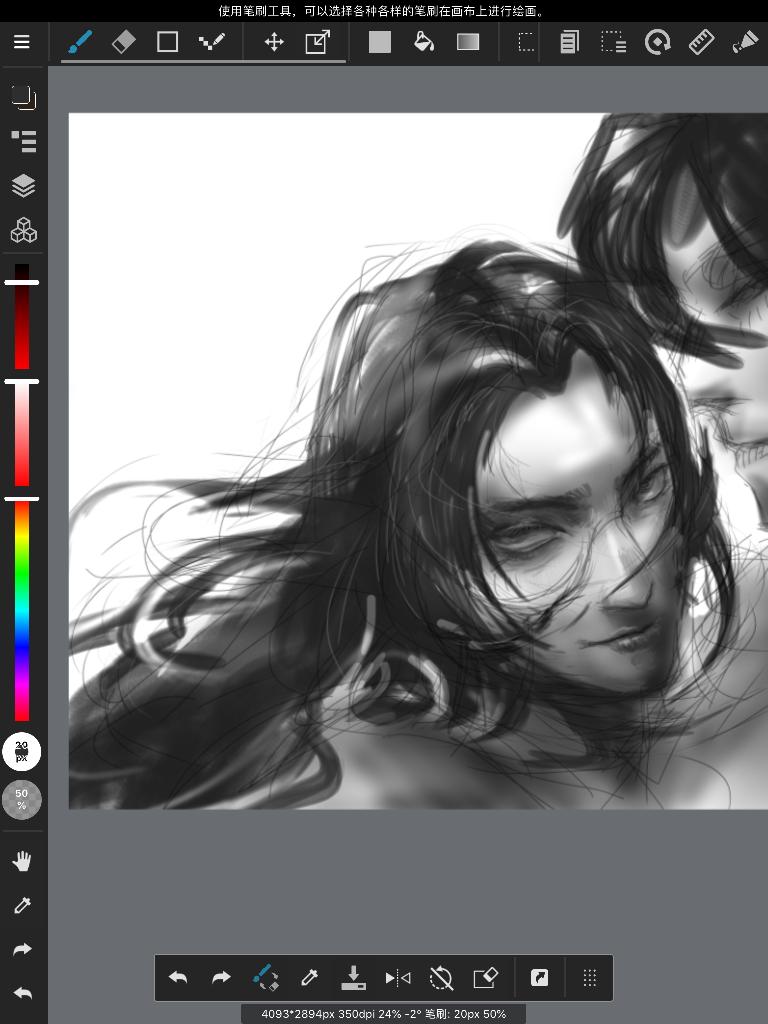Screen dimensions: 768x1024
Task: Click the share arrow shortcut icon
Action: click(539, 978)
